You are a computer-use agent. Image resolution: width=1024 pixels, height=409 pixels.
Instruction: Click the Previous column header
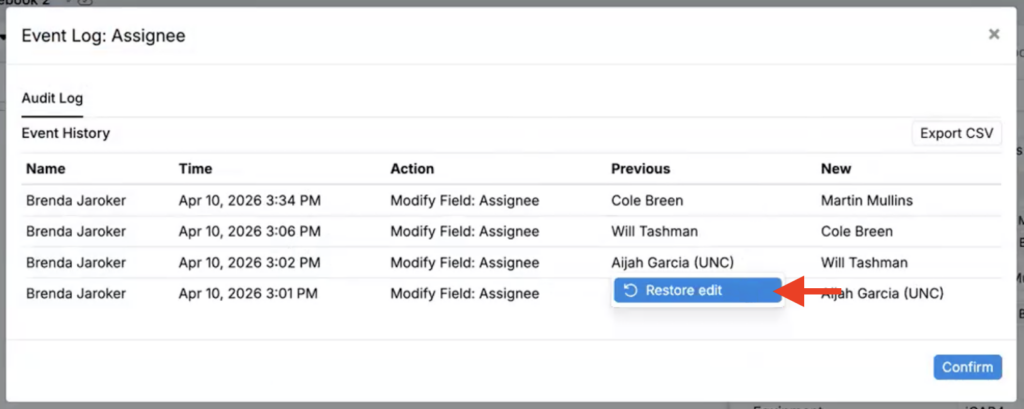tap(640, 169)
